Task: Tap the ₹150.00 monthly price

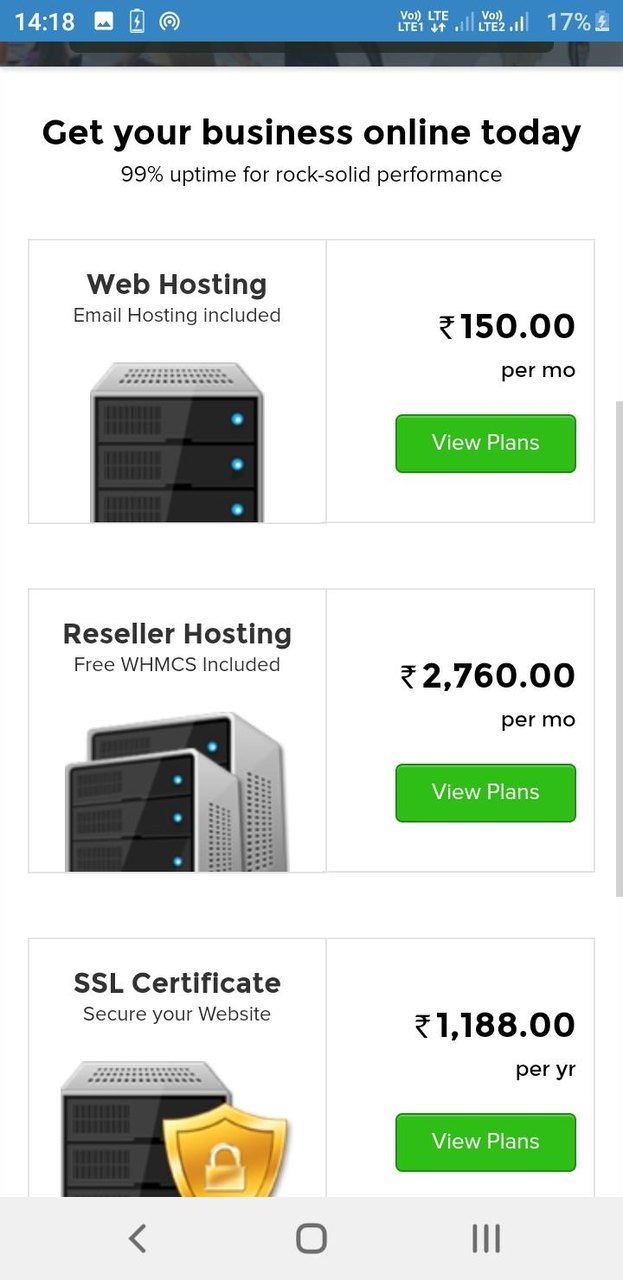Action: click(510, 326)
